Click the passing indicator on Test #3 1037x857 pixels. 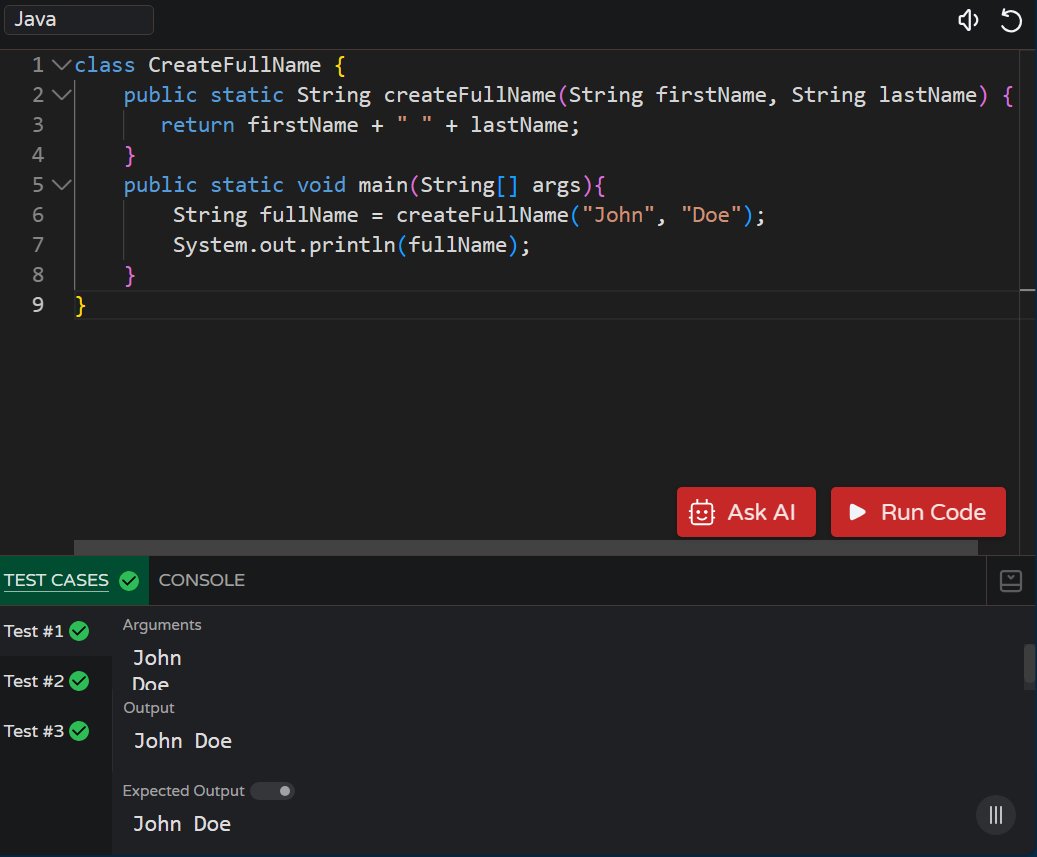tap(77, 731)
